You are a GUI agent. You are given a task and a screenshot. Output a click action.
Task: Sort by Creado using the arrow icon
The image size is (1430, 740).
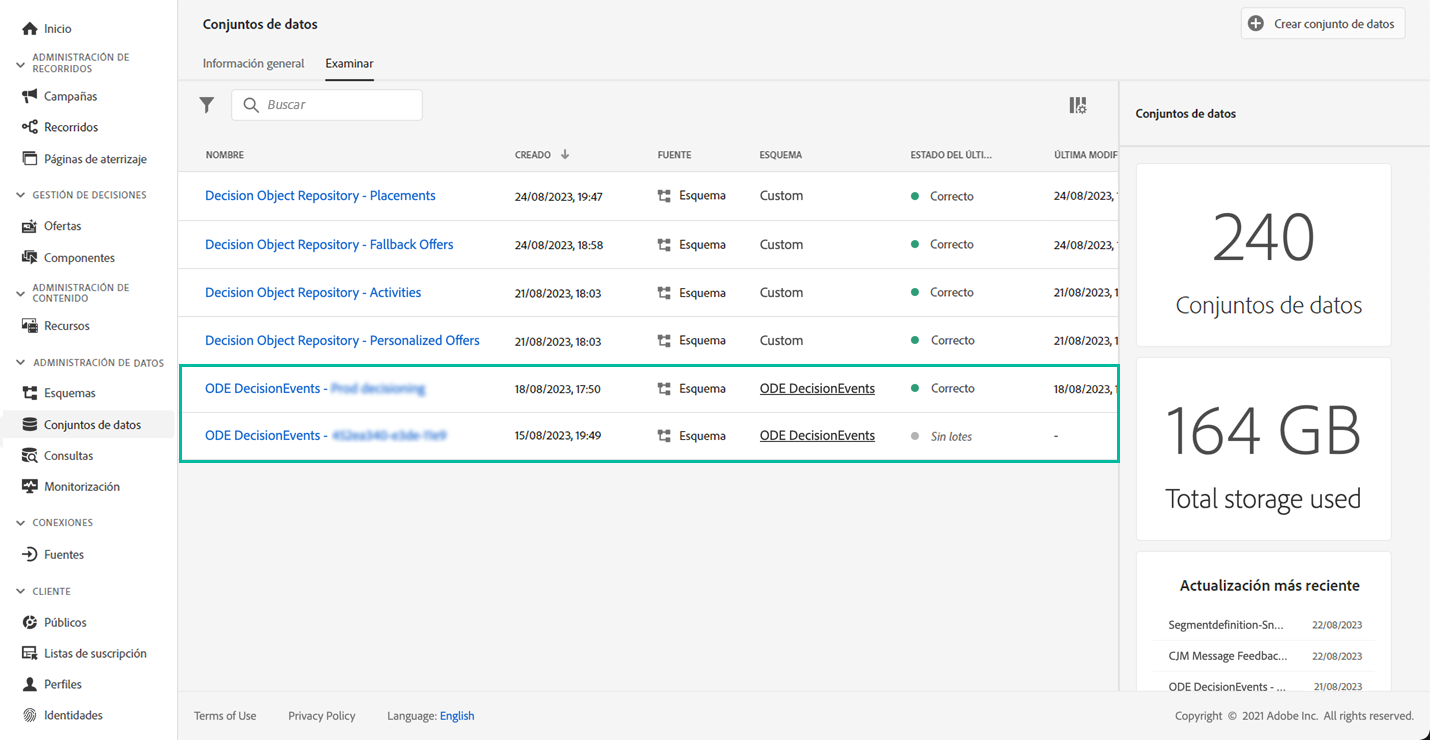(x=565, y=155)
